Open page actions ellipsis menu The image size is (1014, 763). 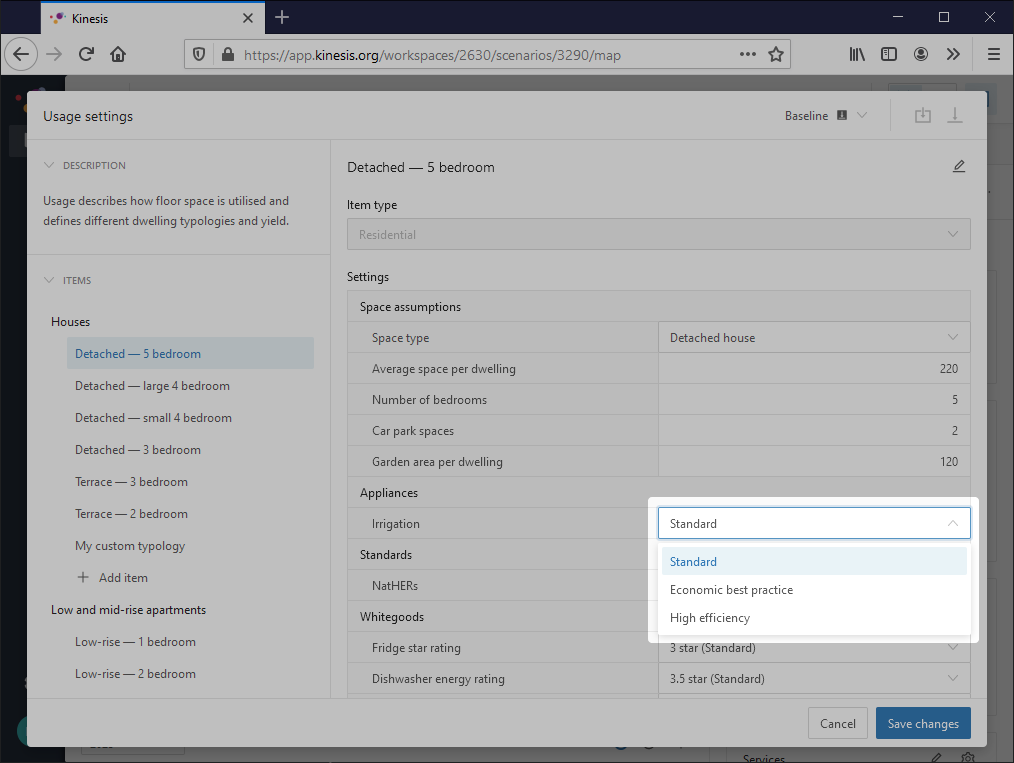pyautogui.click(x=748, y=54)
